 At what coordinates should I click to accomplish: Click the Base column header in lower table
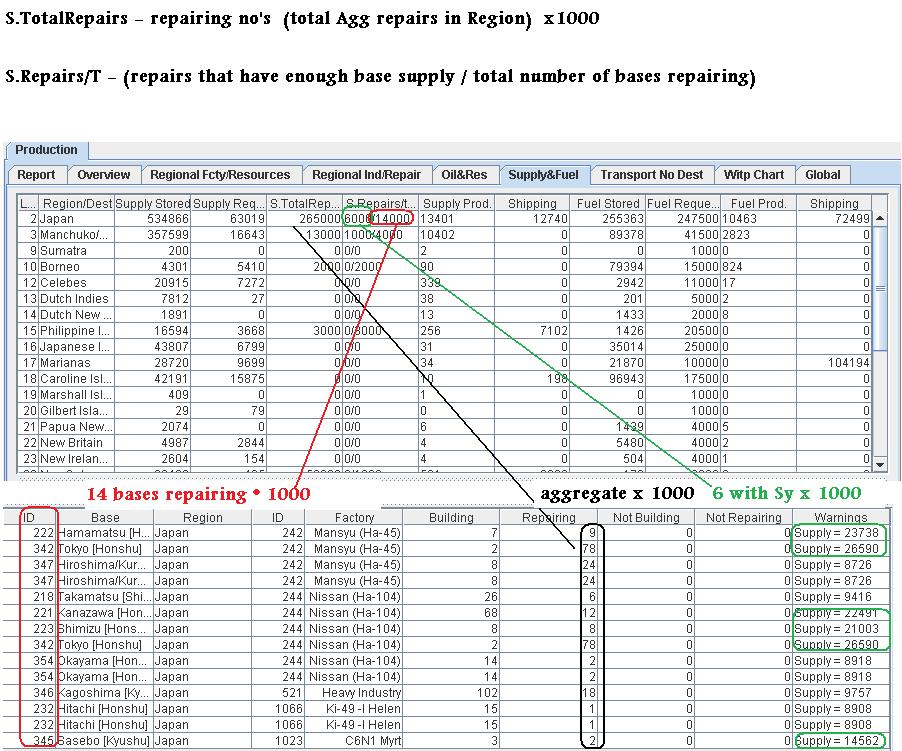tap(105, 518)
